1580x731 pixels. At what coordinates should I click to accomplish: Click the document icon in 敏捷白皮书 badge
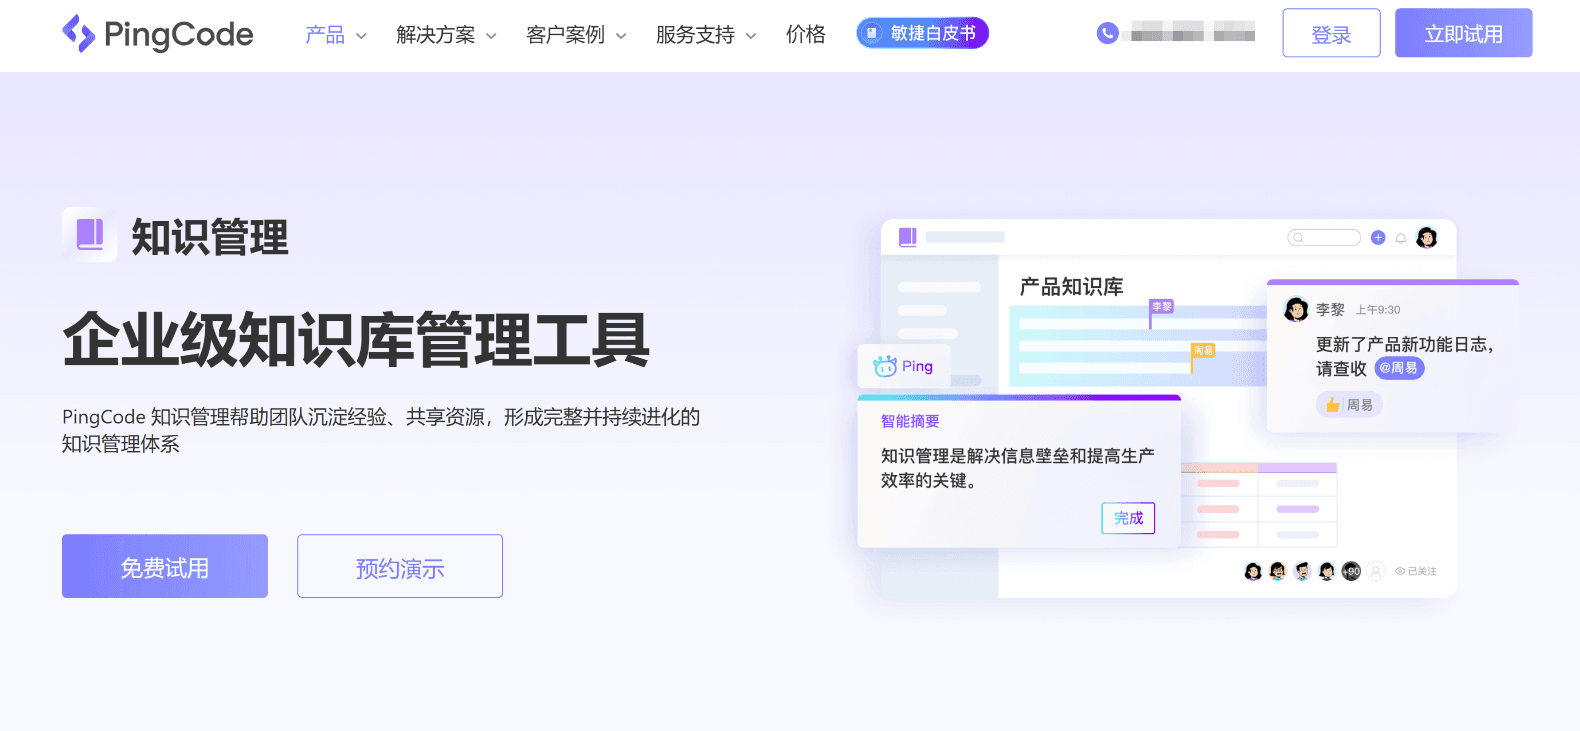pos(872,33)
